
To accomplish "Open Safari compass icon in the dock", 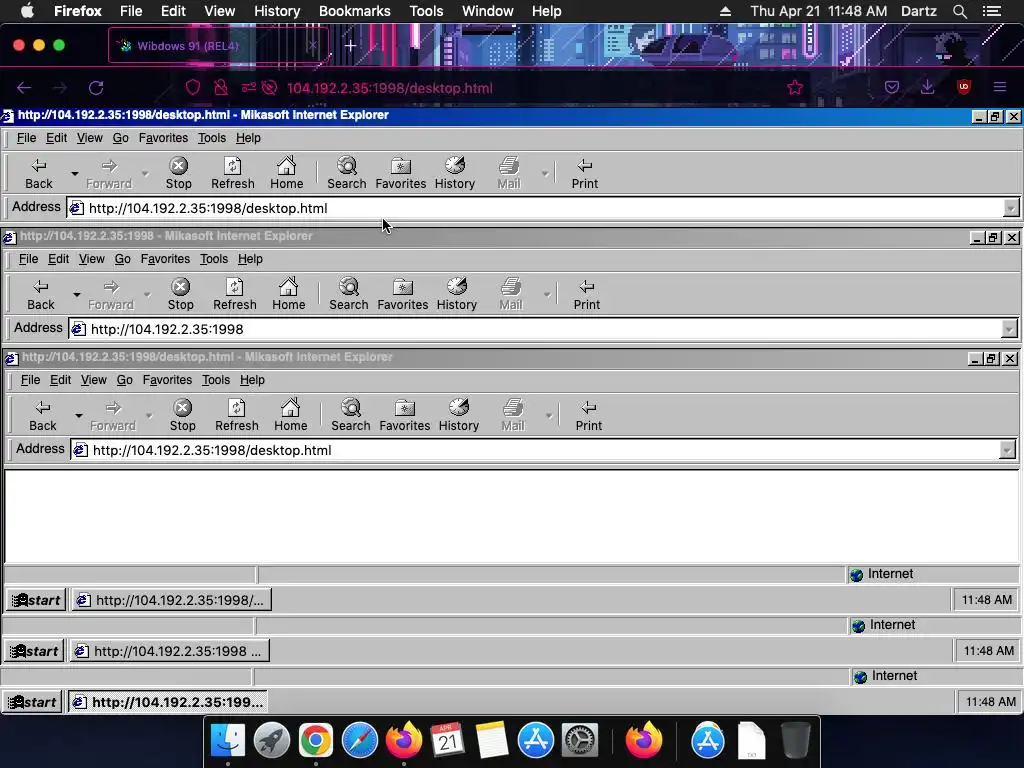I will [360, 741].
